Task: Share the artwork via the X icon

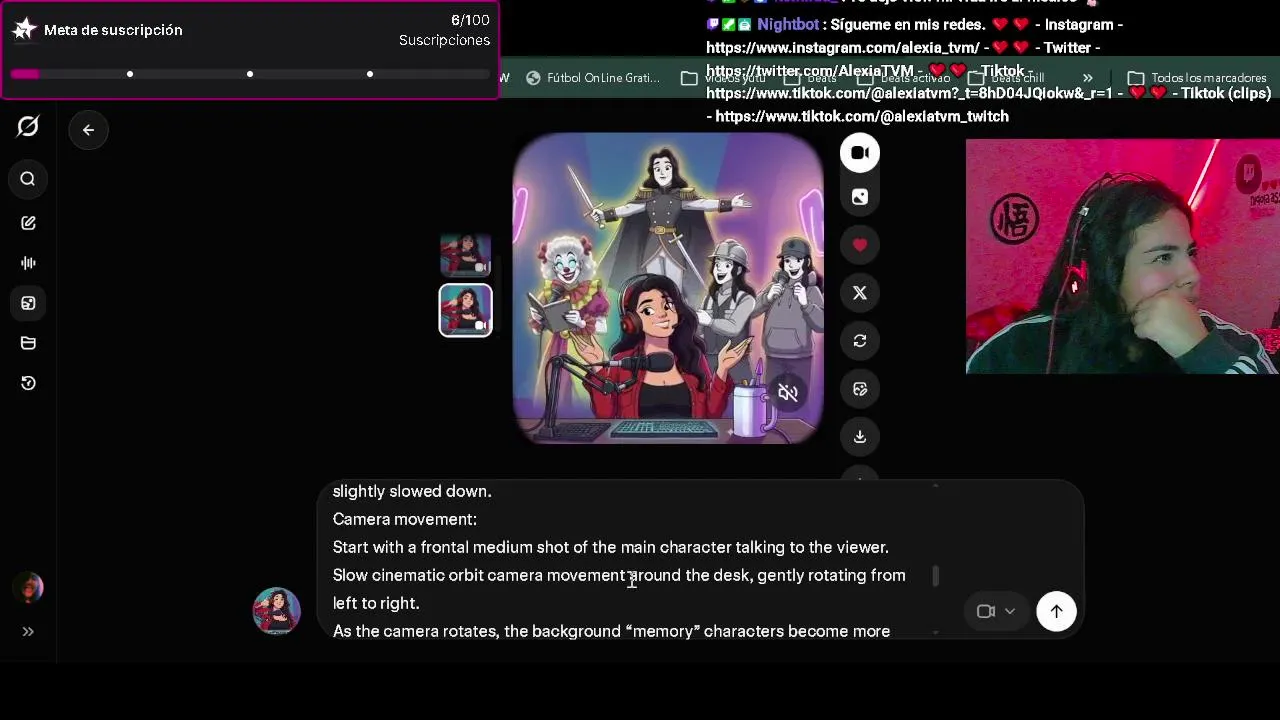Action: coord(860,293)
